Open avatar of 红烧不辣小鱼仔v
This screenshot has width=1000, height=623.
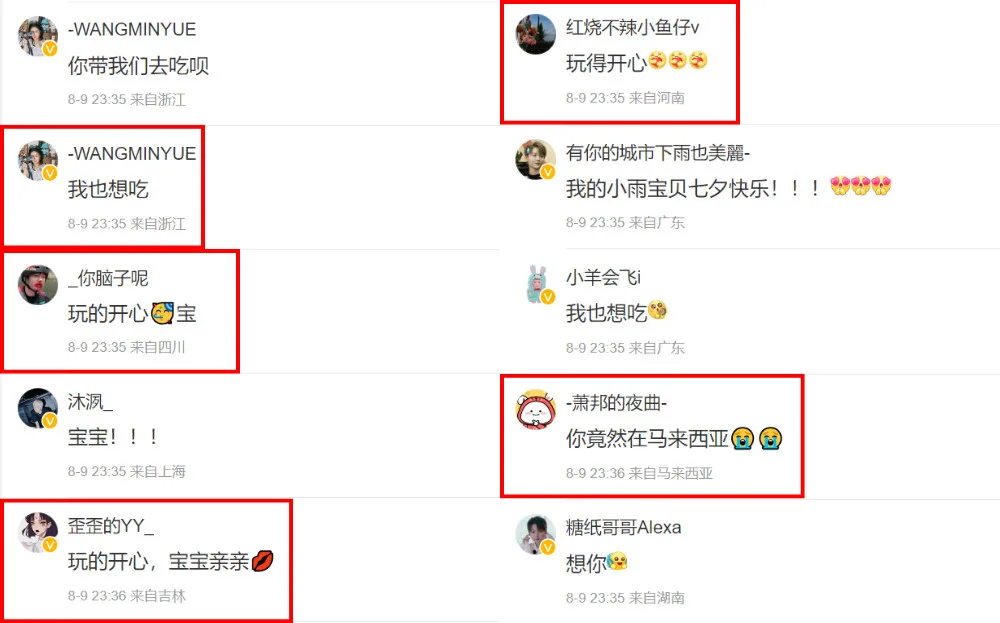(x=536, y=34)
